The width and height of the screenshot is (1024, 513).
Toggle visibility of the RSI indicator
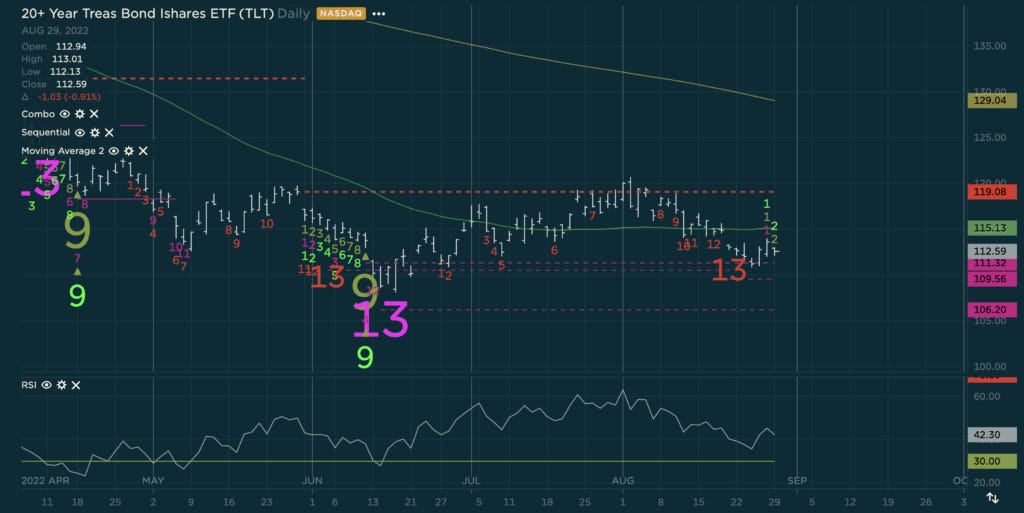46,385
